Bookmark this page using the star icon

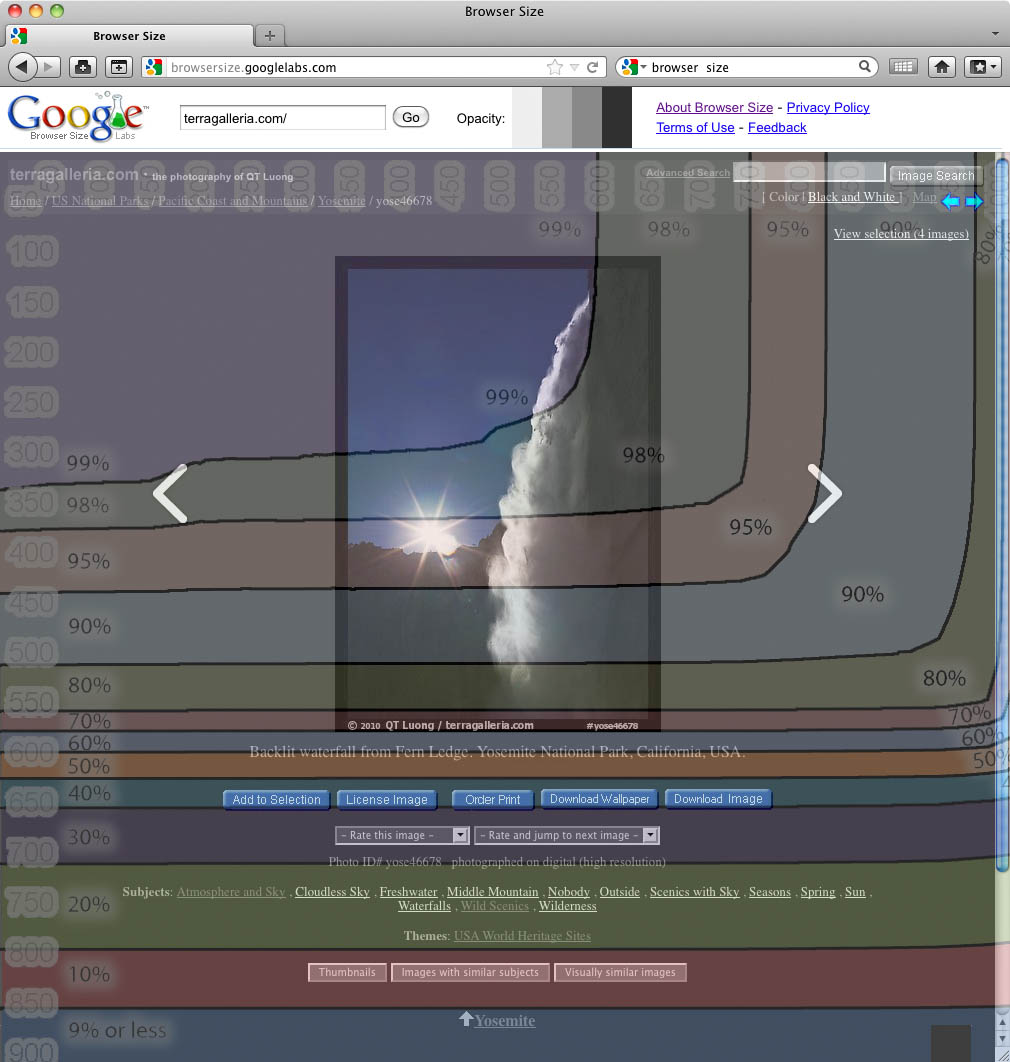(555, 67)
